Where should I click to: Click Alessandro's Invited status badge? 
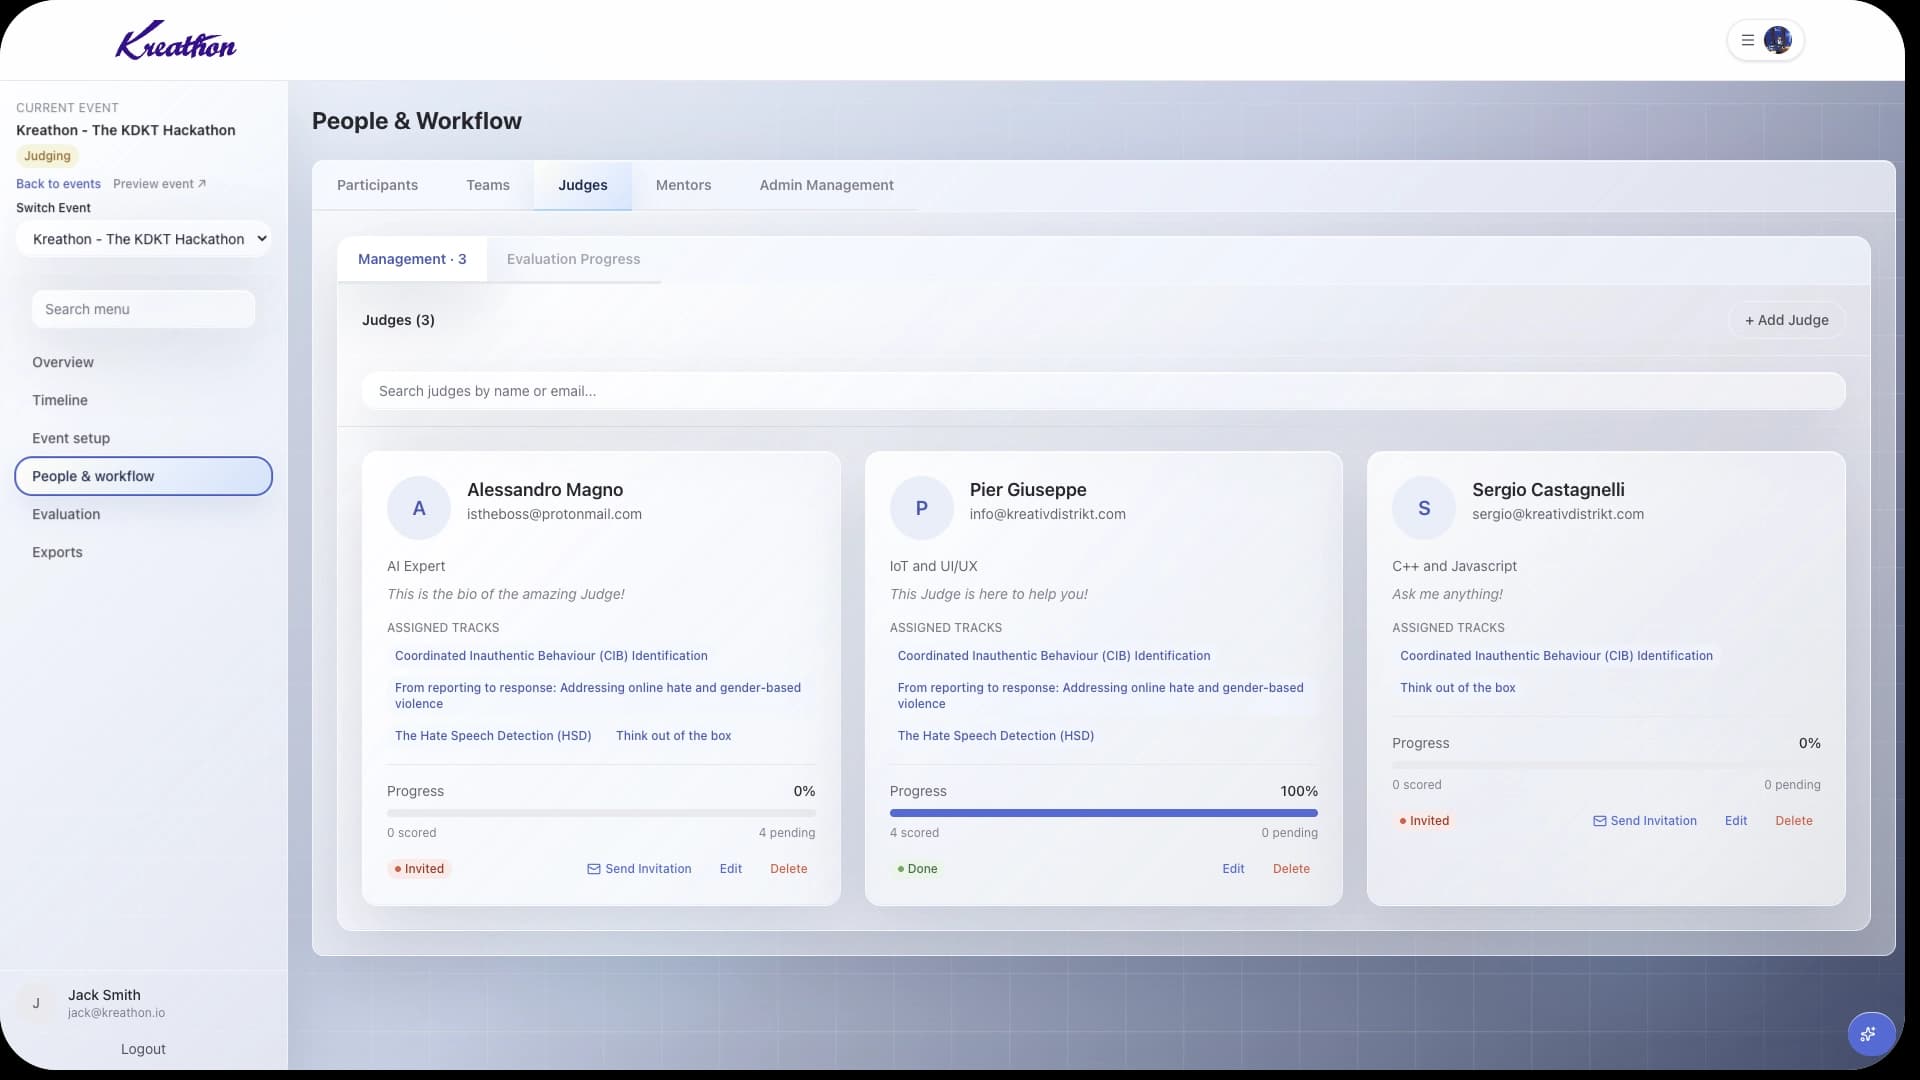(419, 869)
